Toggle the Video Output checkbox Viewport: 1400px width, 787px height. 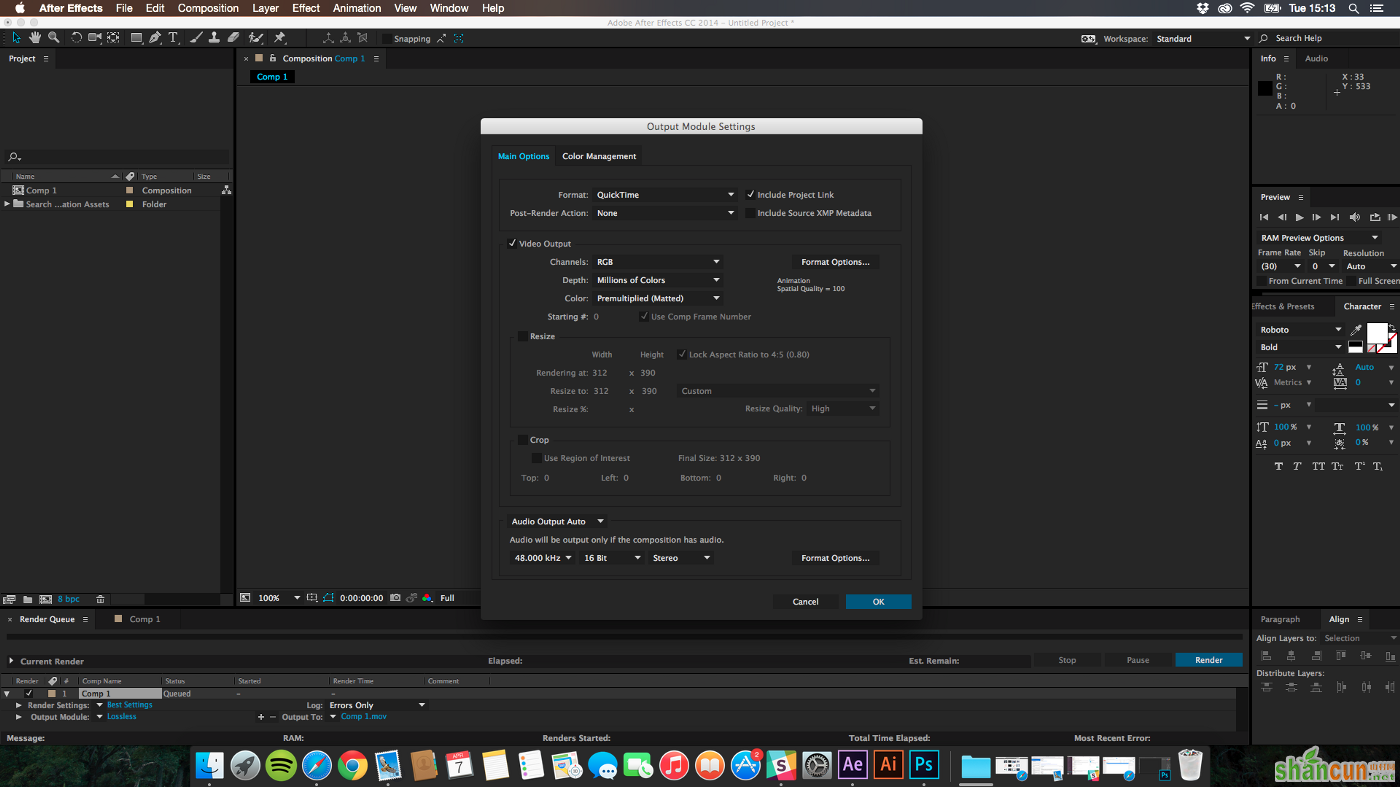pyautogui.click(x=512, y=243)
